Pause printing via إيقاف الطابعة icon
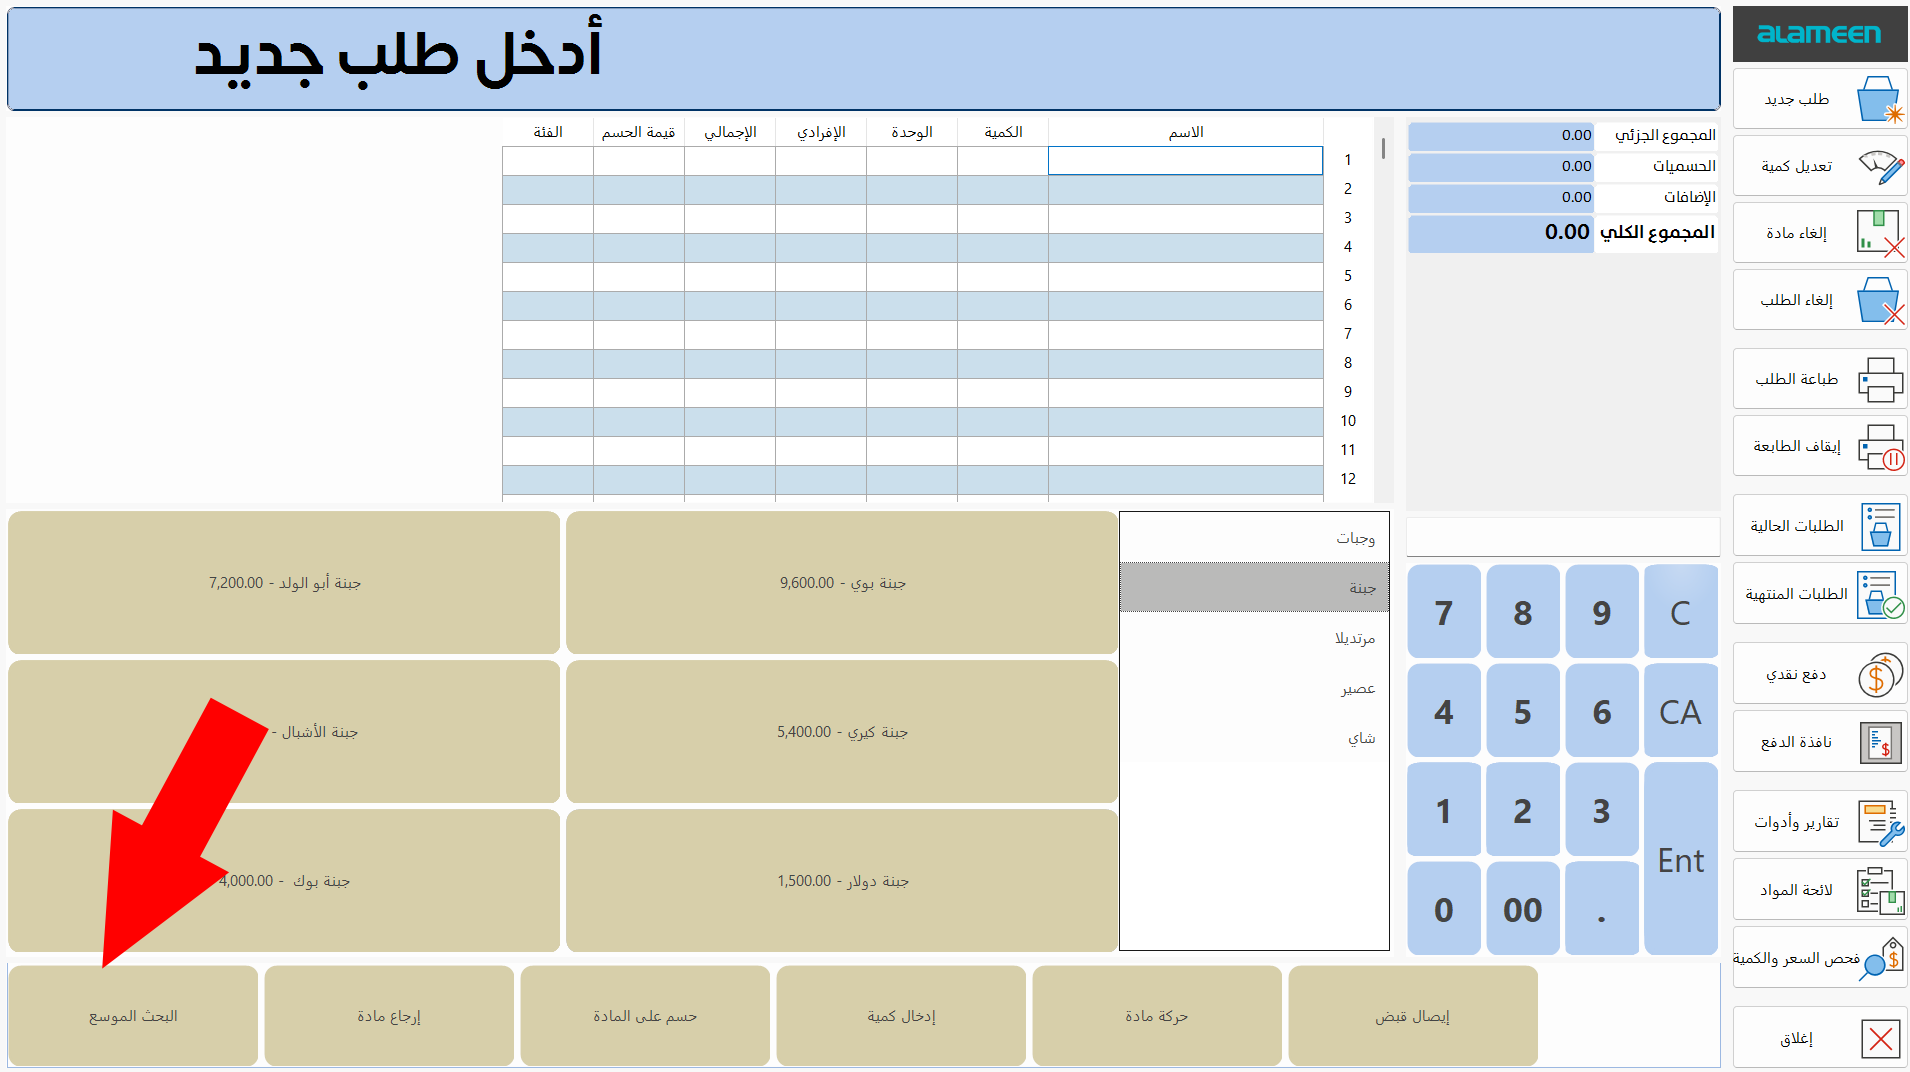 pyautogui.click(x=1820, y=446)
